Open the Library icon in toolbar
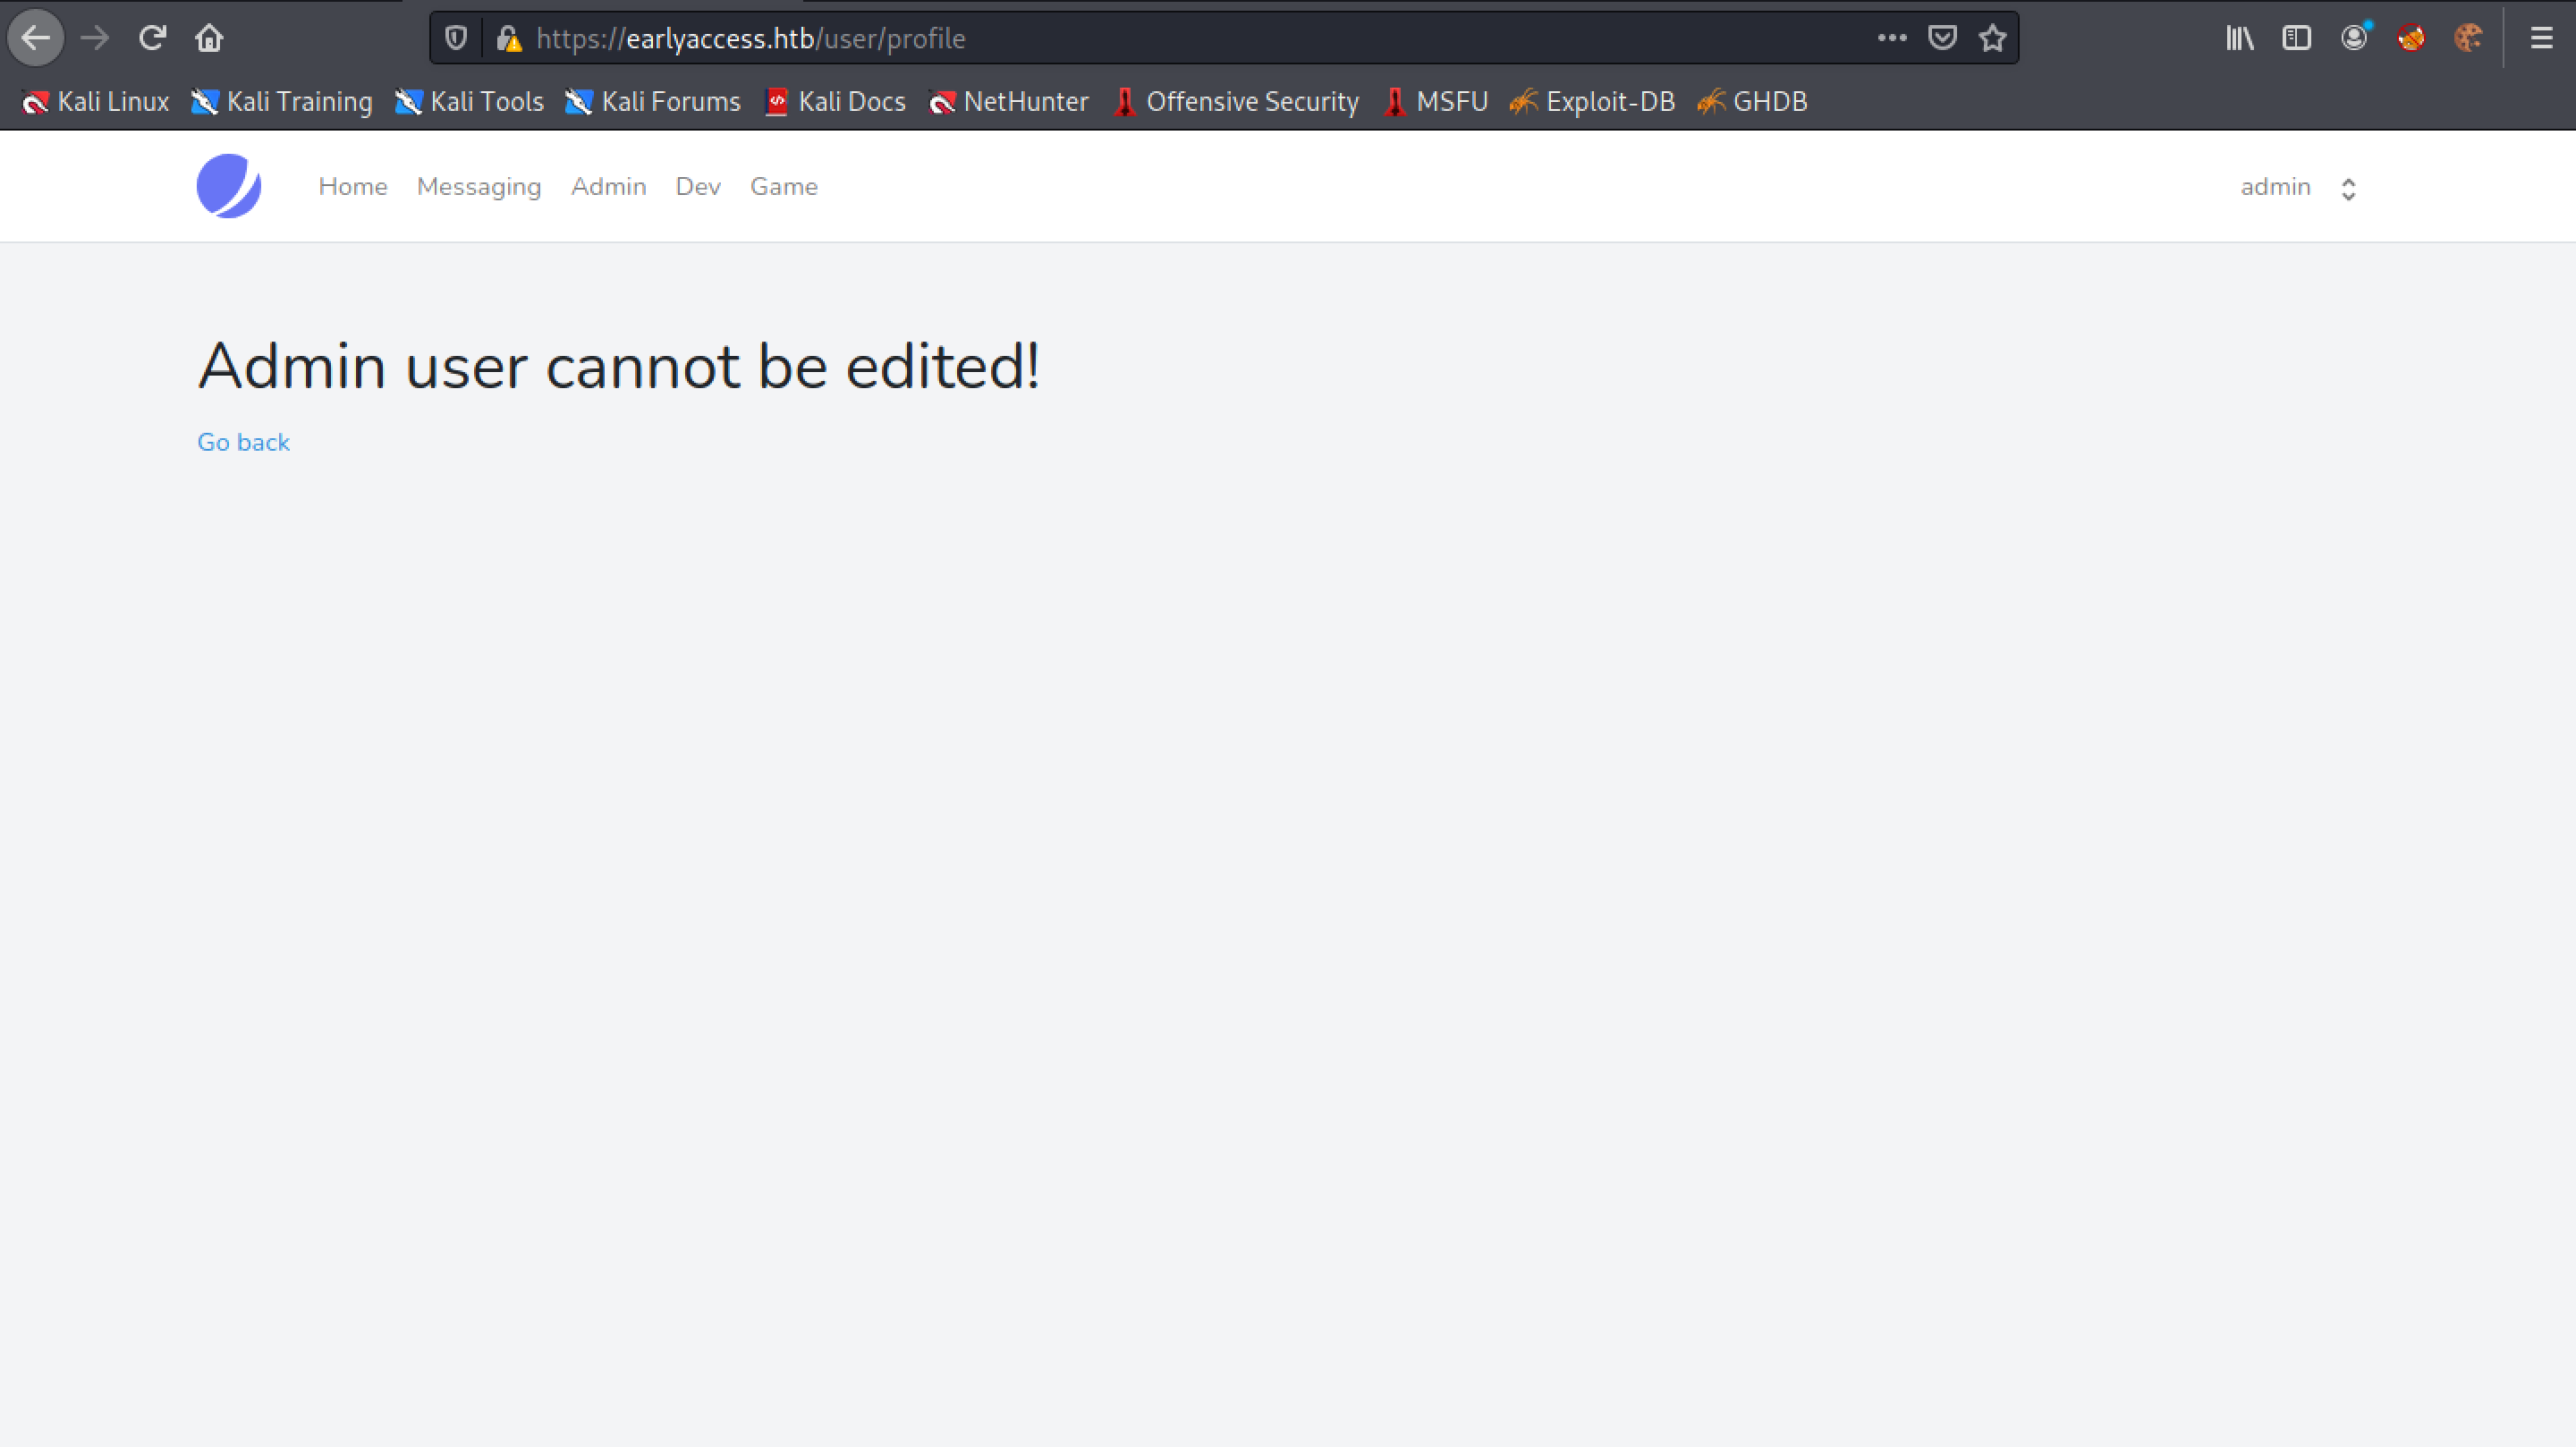This screenshot has height=1447, width=2576. 2239,38
